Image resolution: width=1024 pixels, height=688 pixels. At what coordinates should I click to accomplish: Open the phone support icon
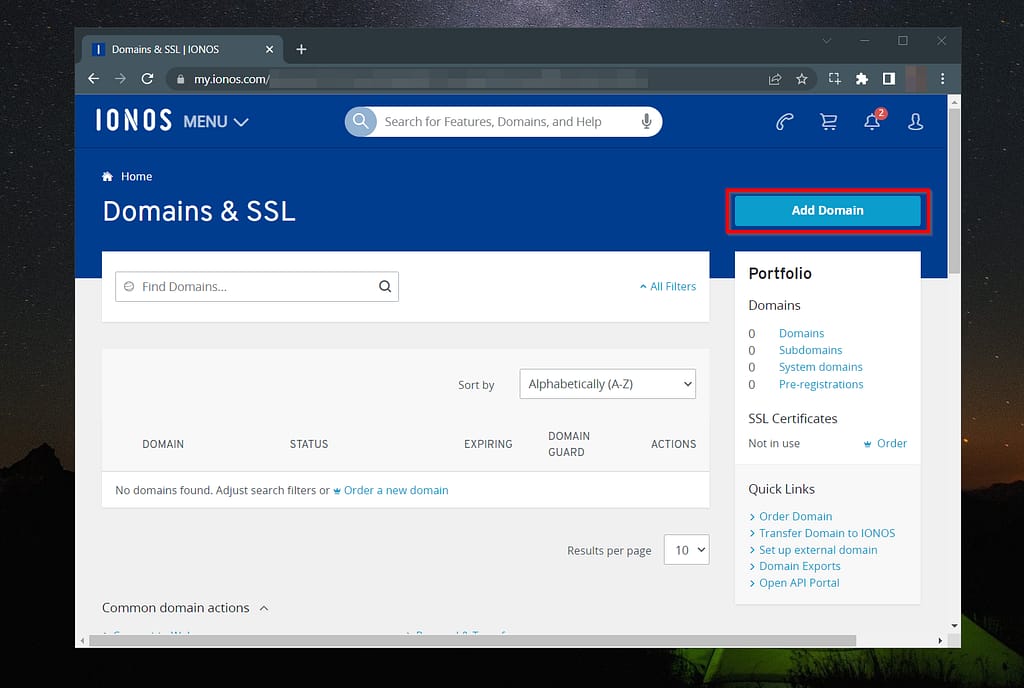tap(784, 121)
